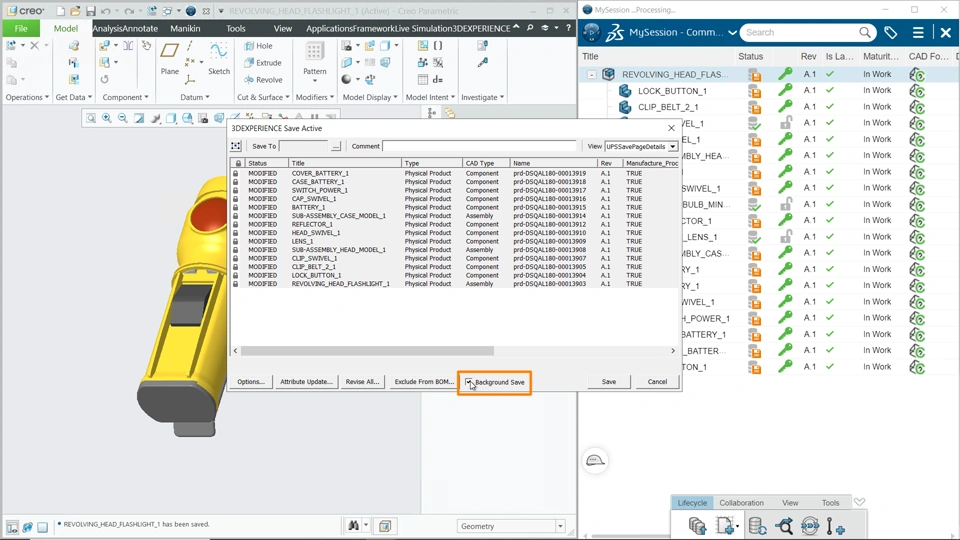This screenshot has width=960, height=540.
Task: Collapse the REVOLVING_HEAD_FLAS tree node
Action: point(591,75)
